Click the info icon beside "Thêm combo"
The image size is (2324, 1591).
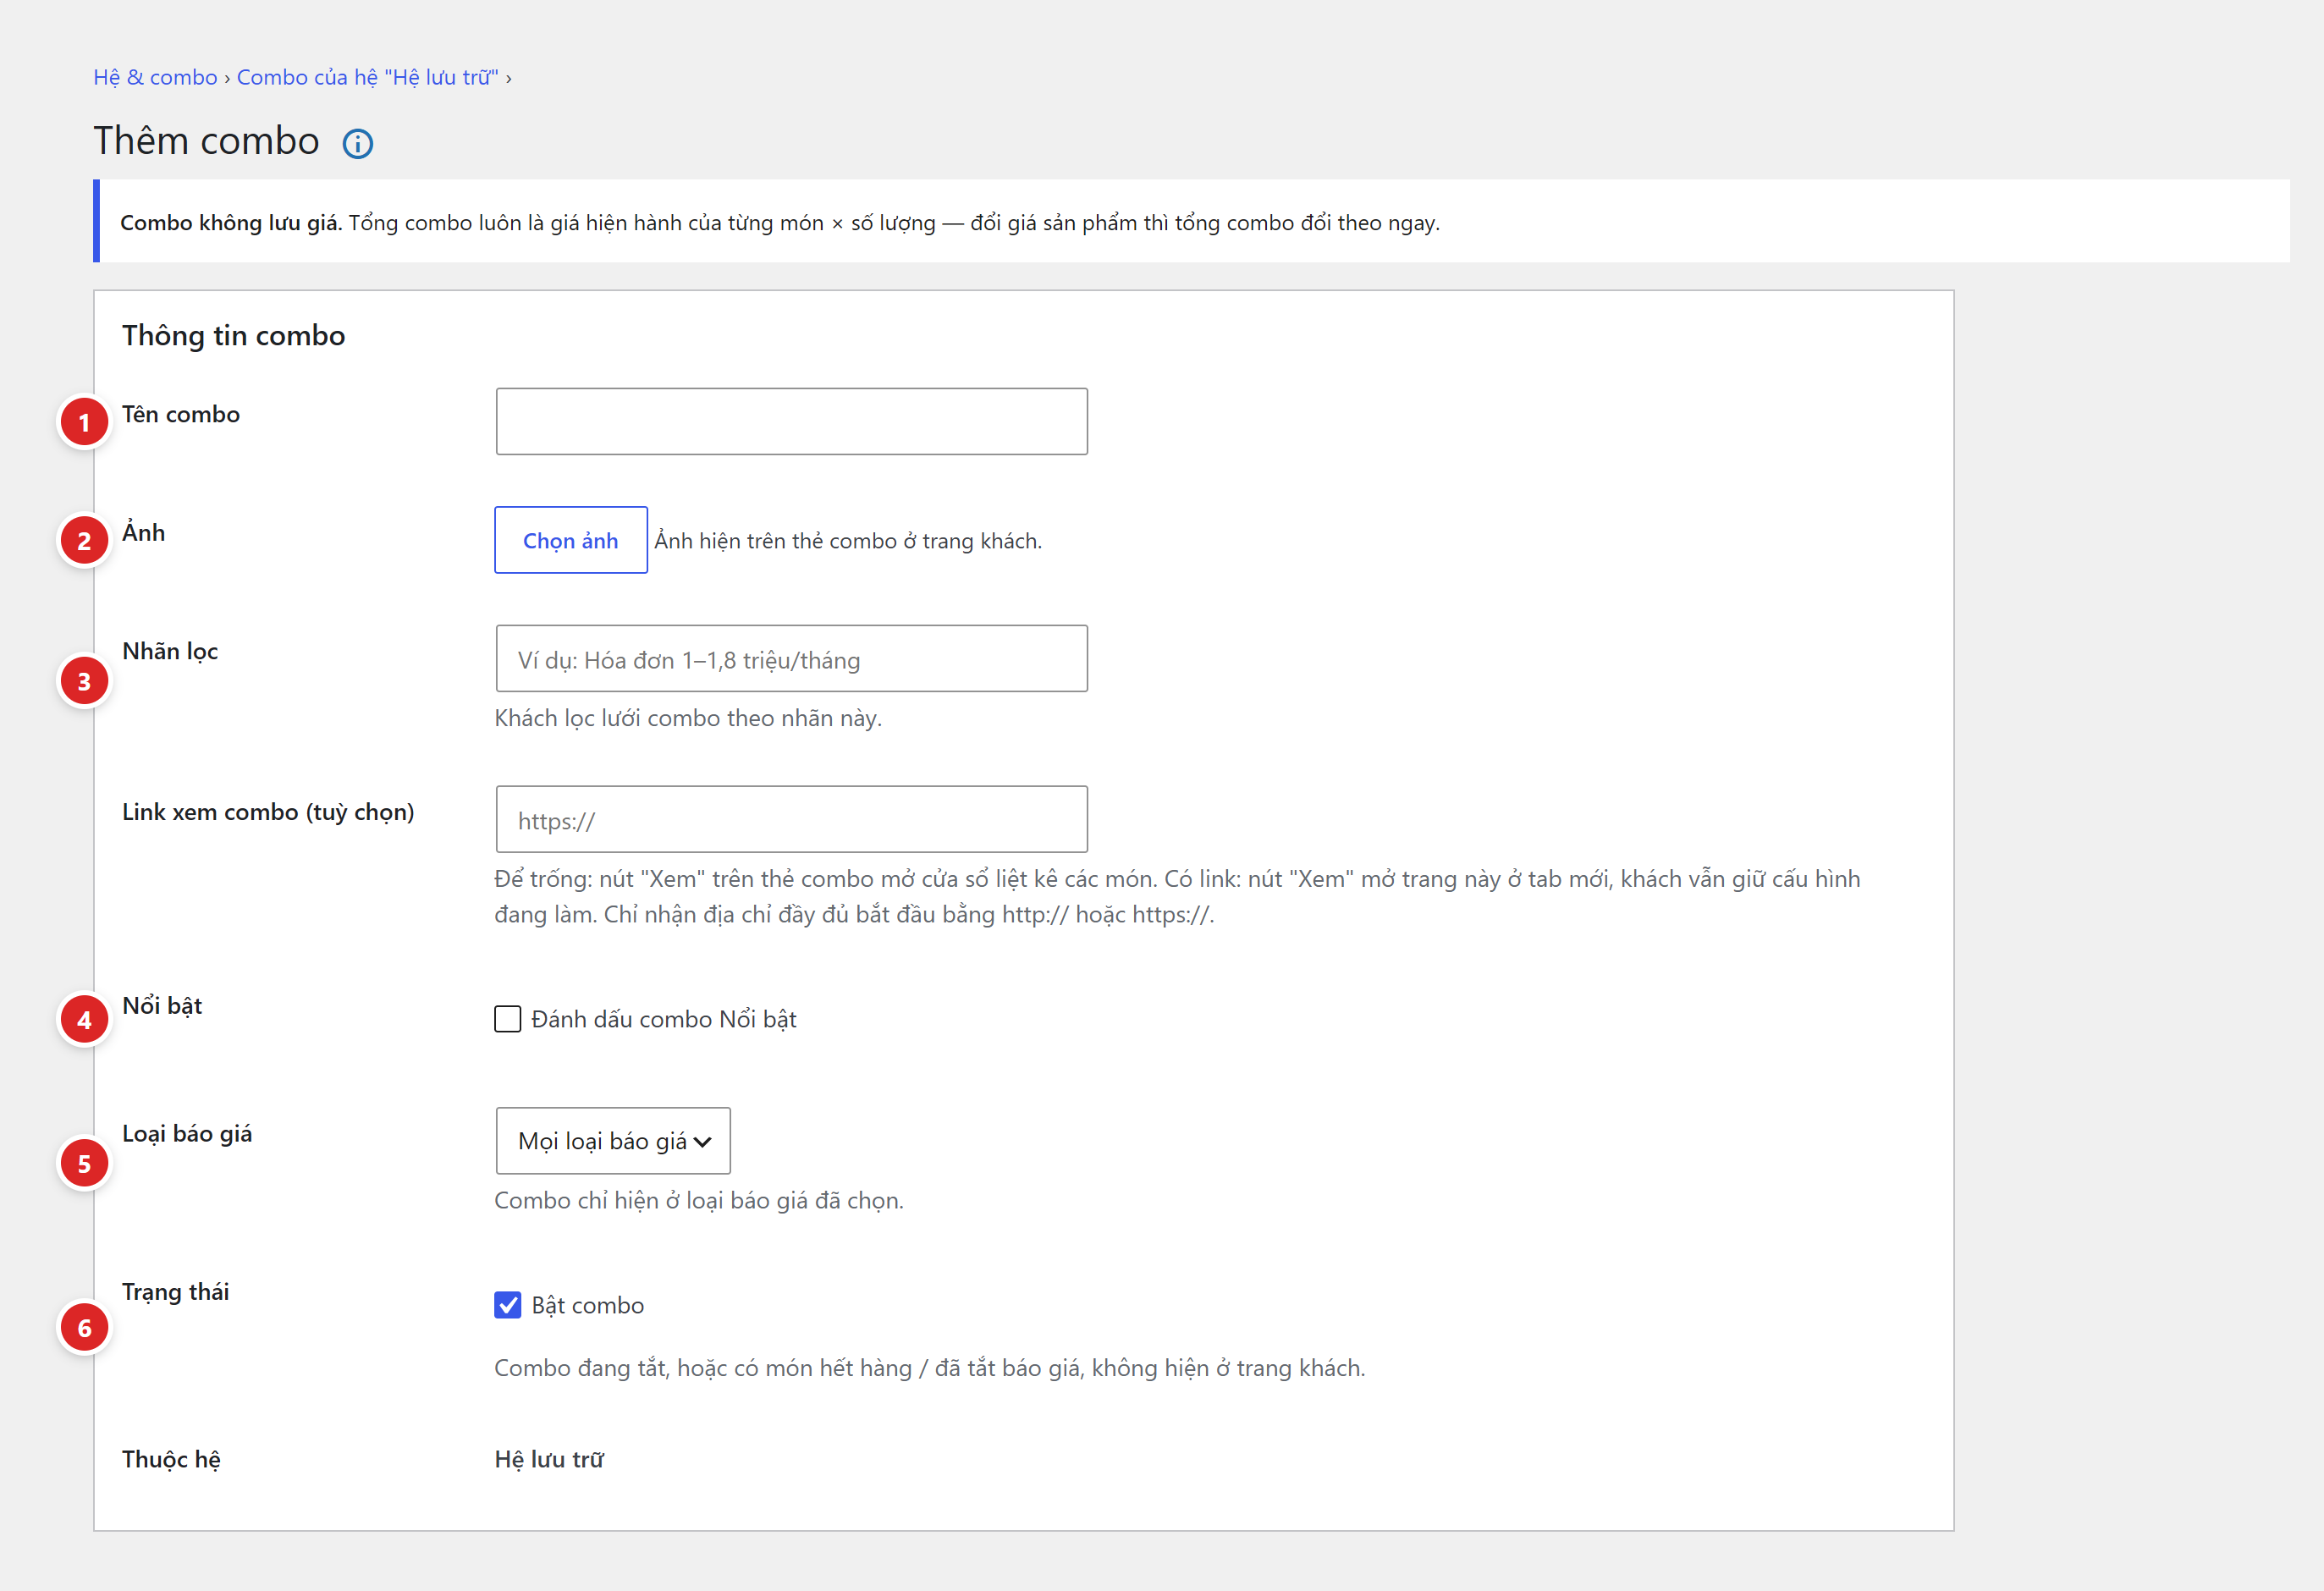(x=357, y=144)
